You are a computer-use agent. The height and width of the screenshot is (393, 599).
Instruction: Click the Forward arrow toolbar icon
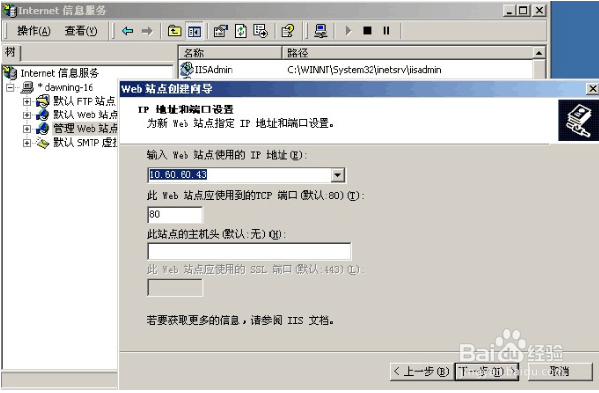click(147, 31)
